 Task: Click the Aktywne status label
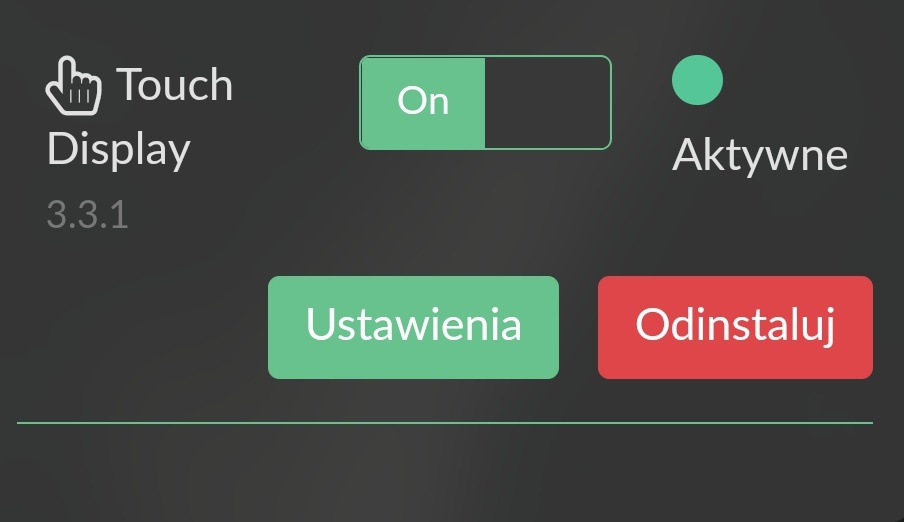click(x=760, y=155)
